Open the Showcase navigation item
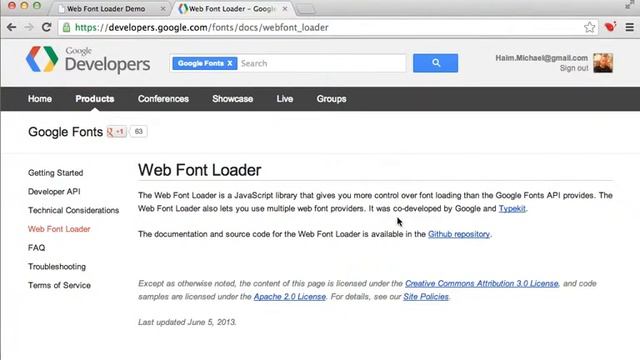640x360 pixels. 233,99
